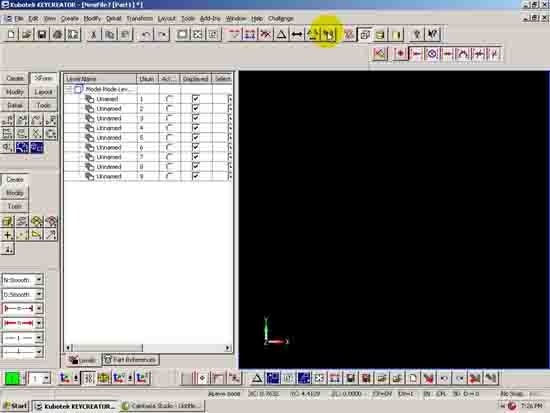Click the horizontal double-arrow dimension icon

297,35
